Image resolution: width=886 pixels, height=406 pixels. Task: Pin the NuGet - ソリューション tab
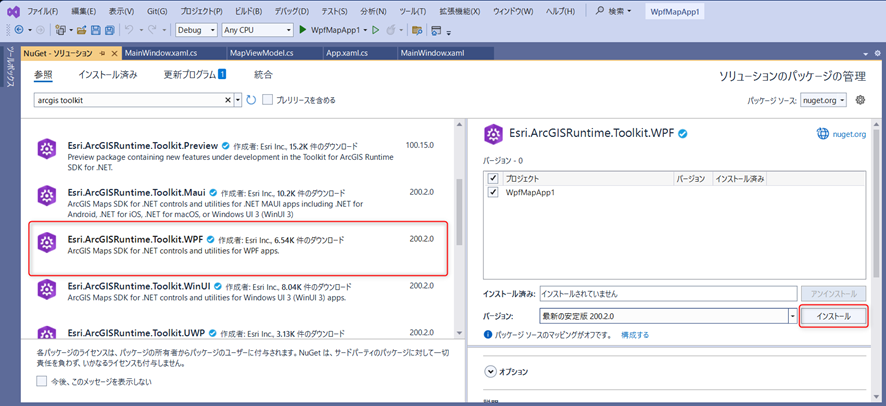(102, 54)
